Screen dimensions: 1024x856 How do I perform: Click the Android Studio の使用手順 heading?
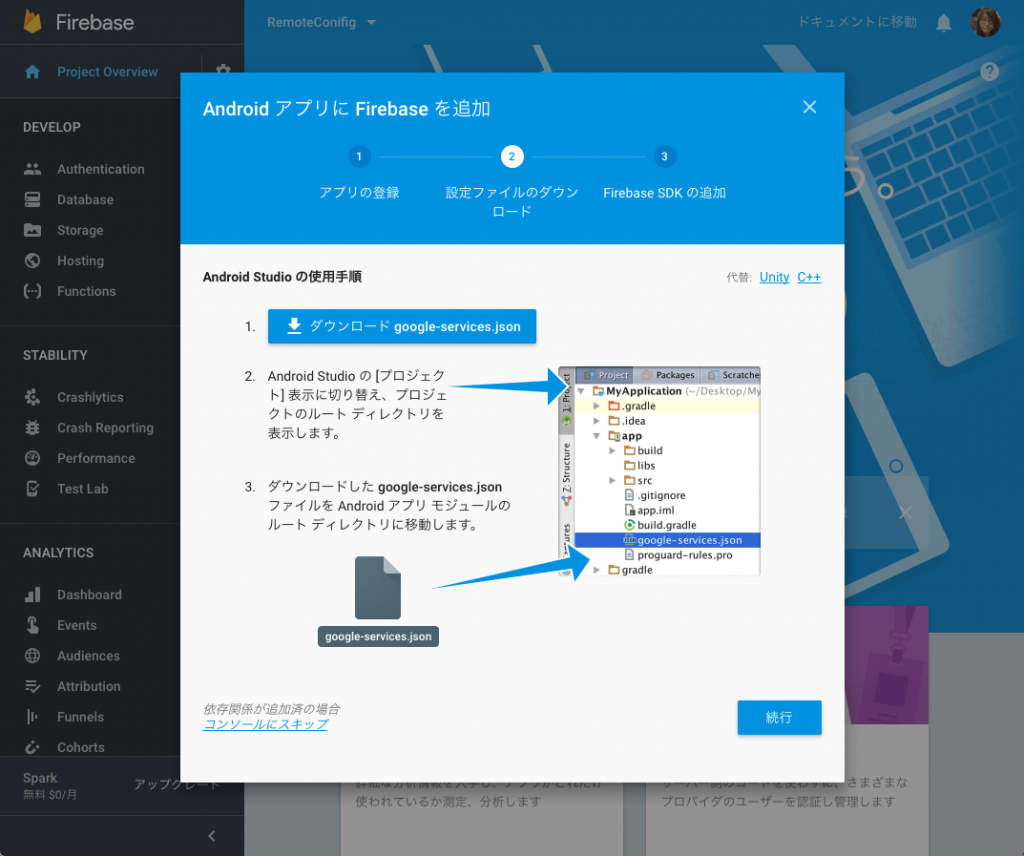coord(282,277)
